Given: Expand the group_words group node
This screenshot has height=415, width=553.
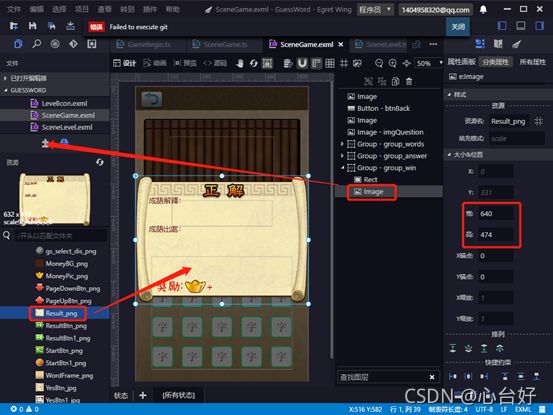Looking at the screenshot, I should tap(342, 144).
